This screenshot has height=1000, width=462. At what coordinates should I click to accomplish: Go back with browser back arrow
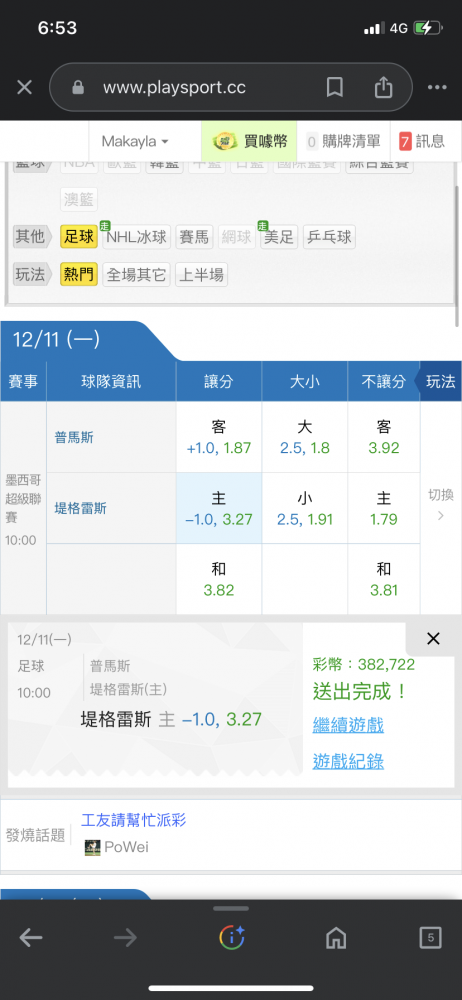pyautogui.click(x=31, y=937)
